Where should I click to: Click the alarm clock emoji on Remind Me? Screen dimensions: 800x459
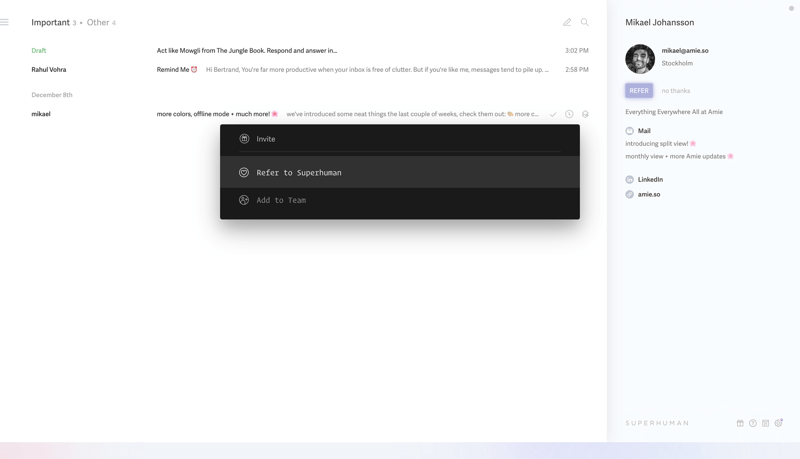(x=194, y=69)
